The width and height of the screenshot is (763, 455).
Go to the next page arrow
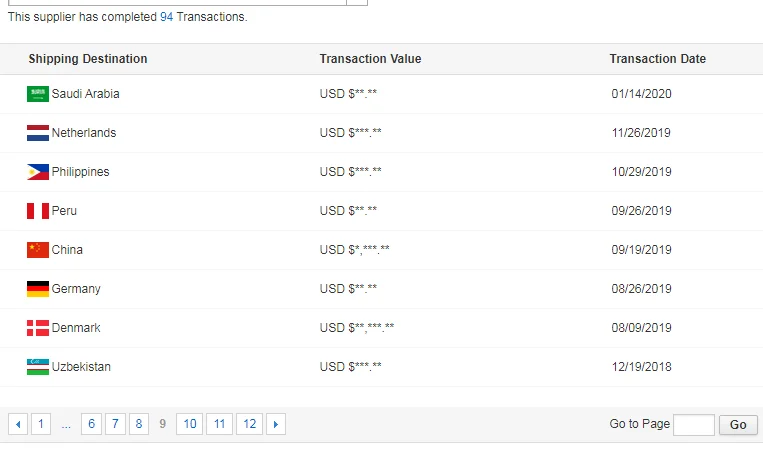(276, 424)
